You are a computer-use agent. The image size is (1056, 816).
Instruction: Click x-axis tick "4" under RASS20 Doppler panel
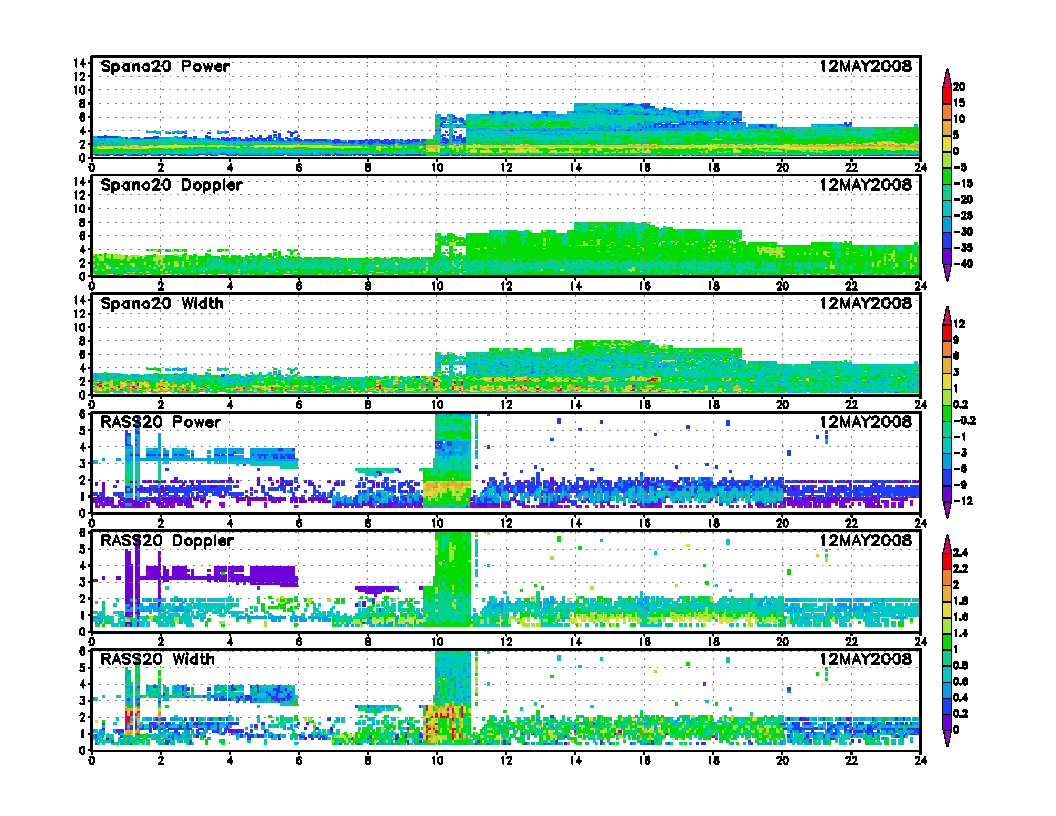click(230, 642)
